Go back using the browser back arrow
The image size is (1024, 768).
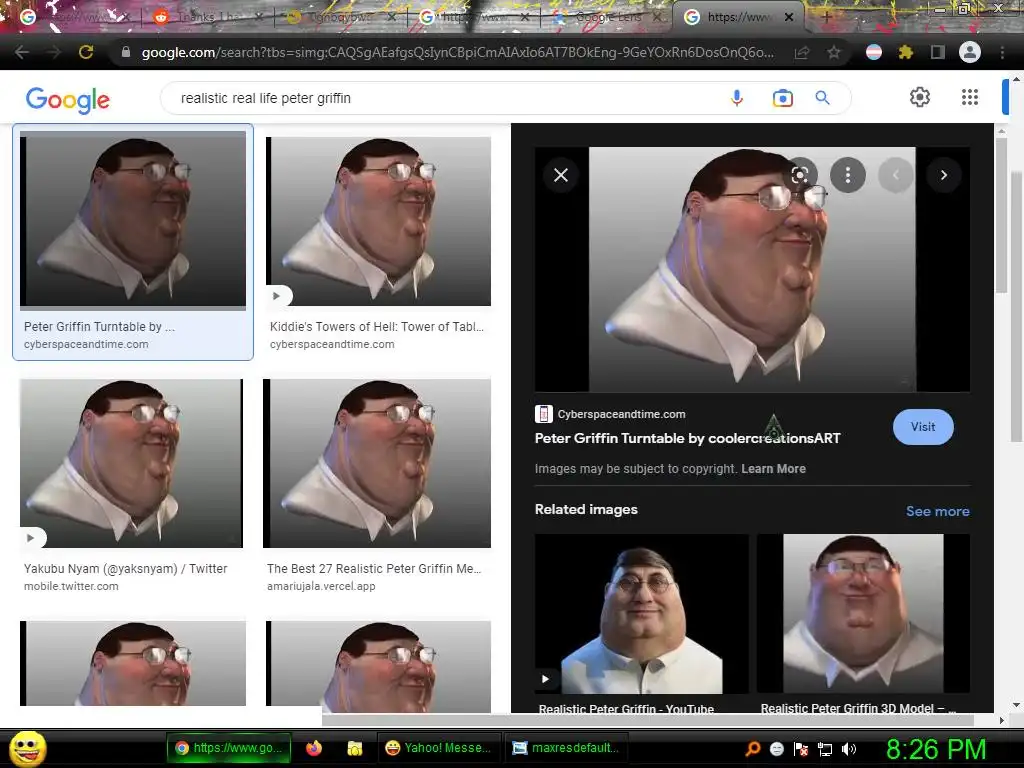pyautogui.click(x=21, y=52)
